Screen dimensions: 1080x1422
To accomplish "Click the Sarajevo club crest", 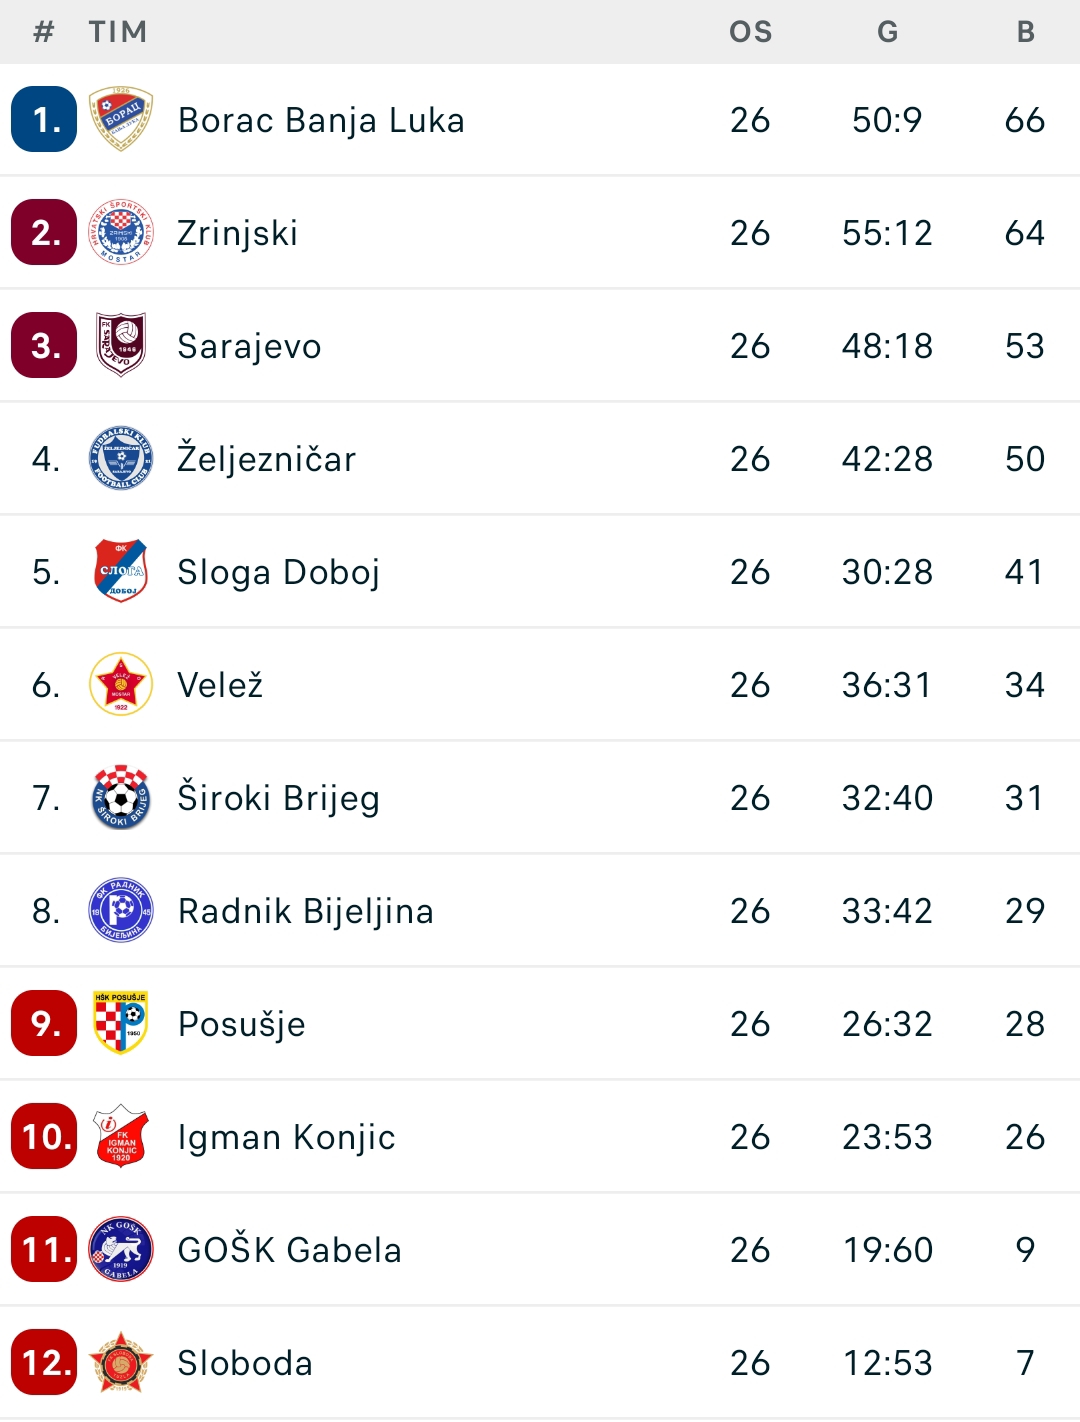I will point(121,345).
